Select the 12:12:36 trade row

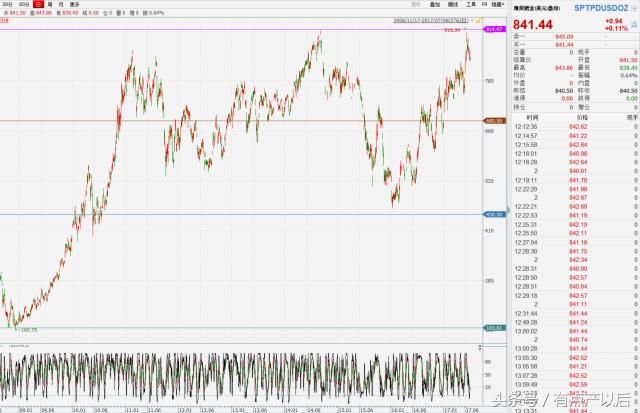point(576,127)
